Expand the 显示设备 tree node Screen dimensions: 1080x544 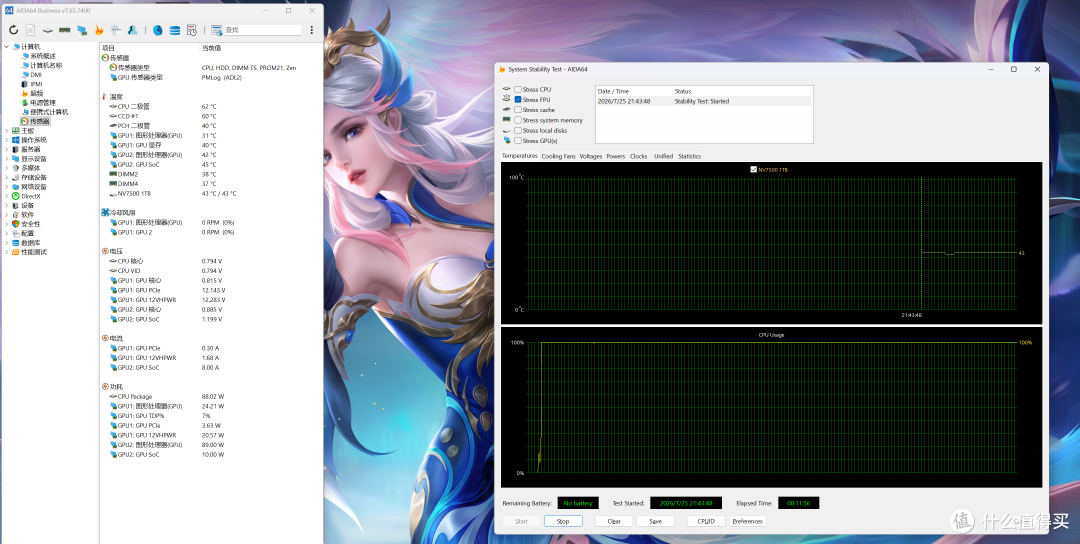pyautogui.click(x=7, y=158)
